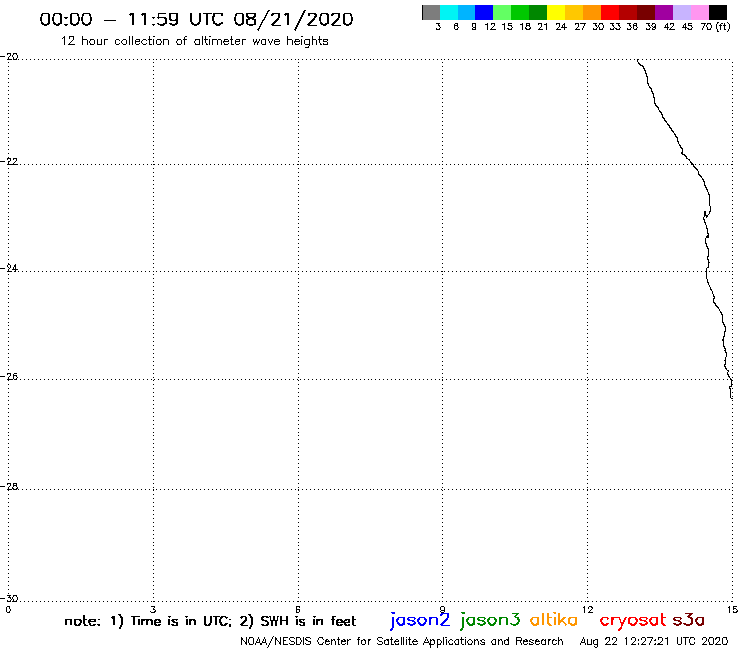Click the '-22' latitude axis label
This screenshot has height=650, width=740.
9,161
